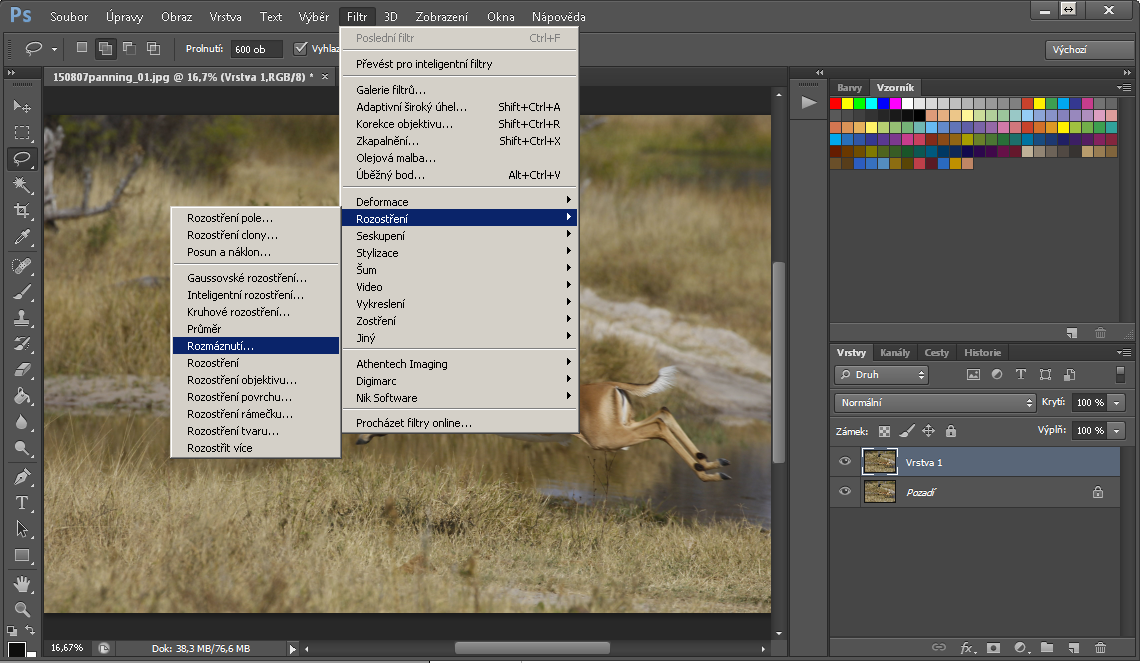Hide the Pozadí layer

coord(845,492)
